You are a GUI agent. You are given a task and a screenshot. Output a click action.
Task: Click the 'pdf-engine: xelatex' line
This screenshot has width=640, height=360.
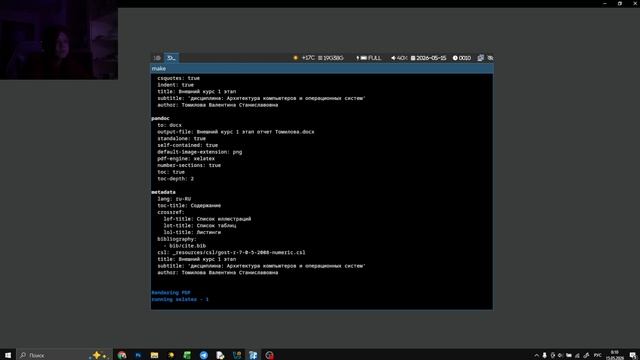[186, 158]
